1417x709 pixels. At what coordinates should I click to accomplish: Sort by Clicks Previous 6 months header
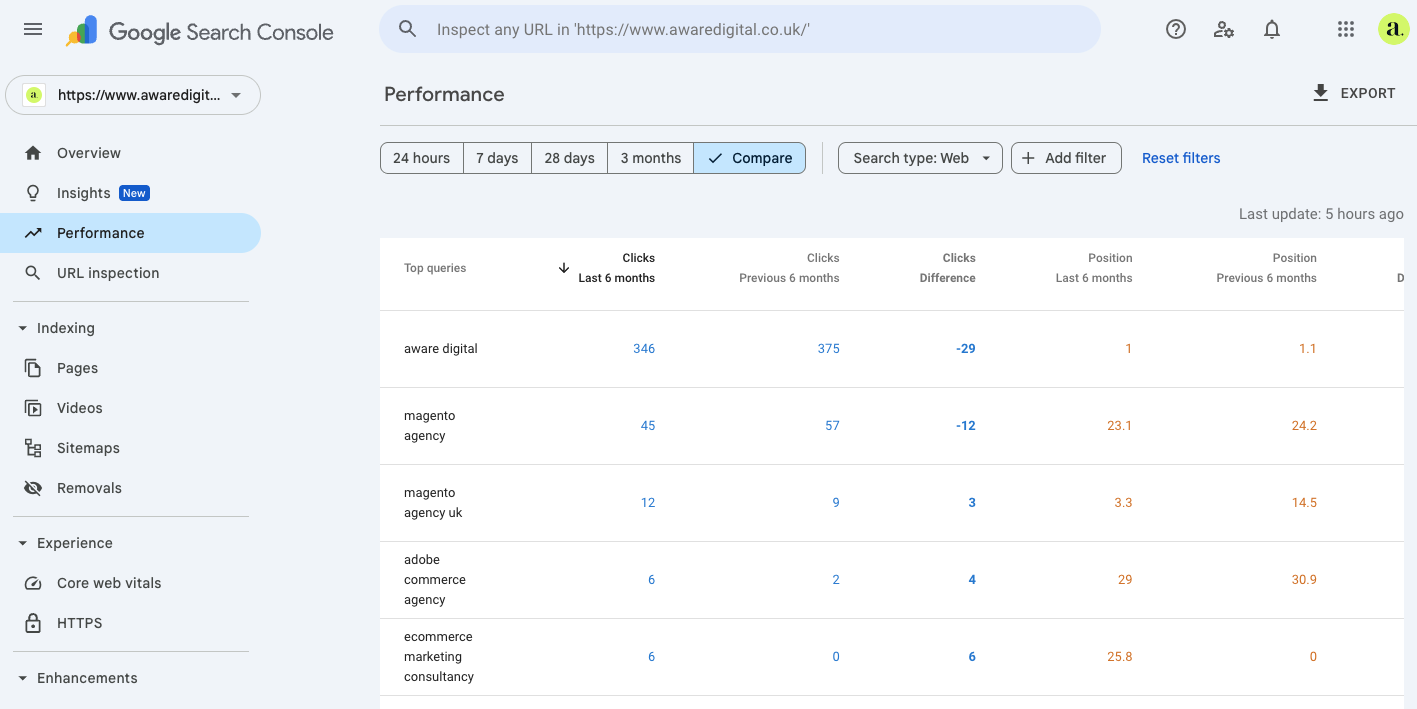click(x=789, y=268)
